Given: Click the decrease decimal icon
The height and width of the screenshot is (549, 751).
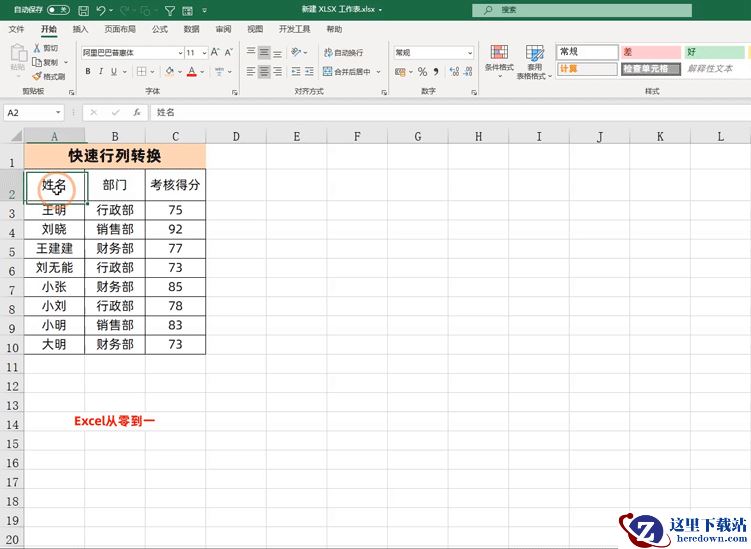Looking at the screenshot, I should click(x=468, y=72).
